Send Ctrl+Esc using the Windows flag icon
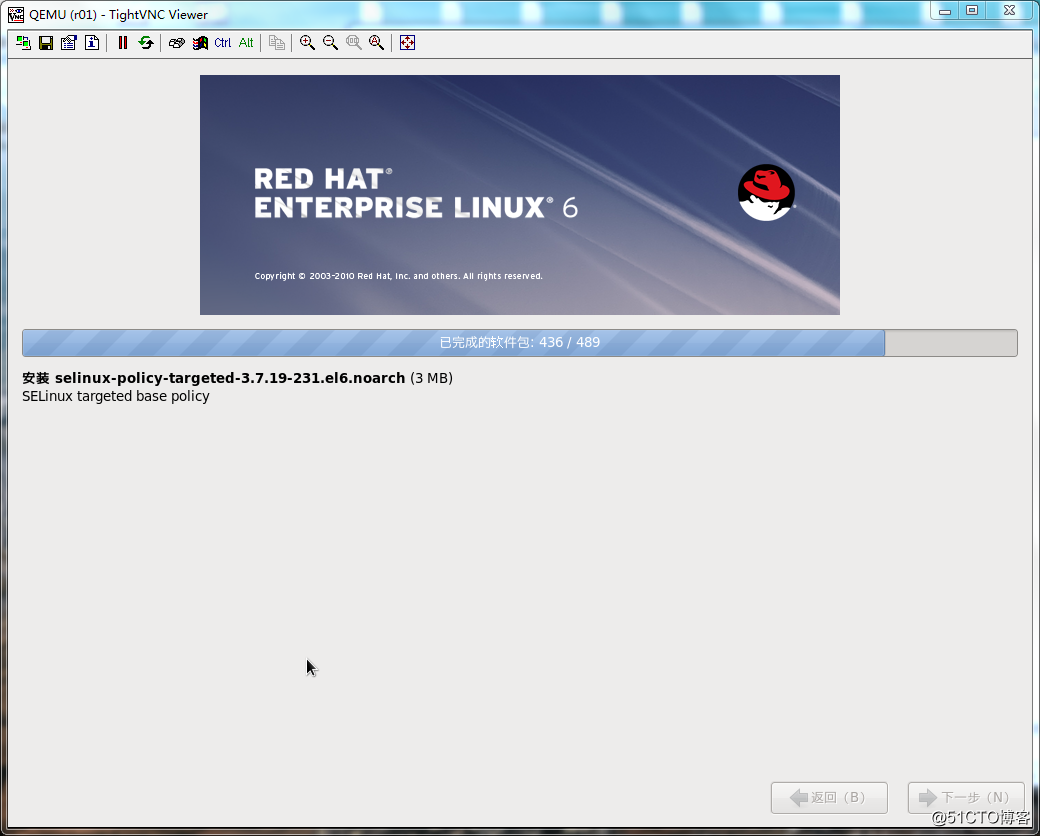Image resolution: width=1040 pixels, height=836 pixels. [x=200, y=43]
